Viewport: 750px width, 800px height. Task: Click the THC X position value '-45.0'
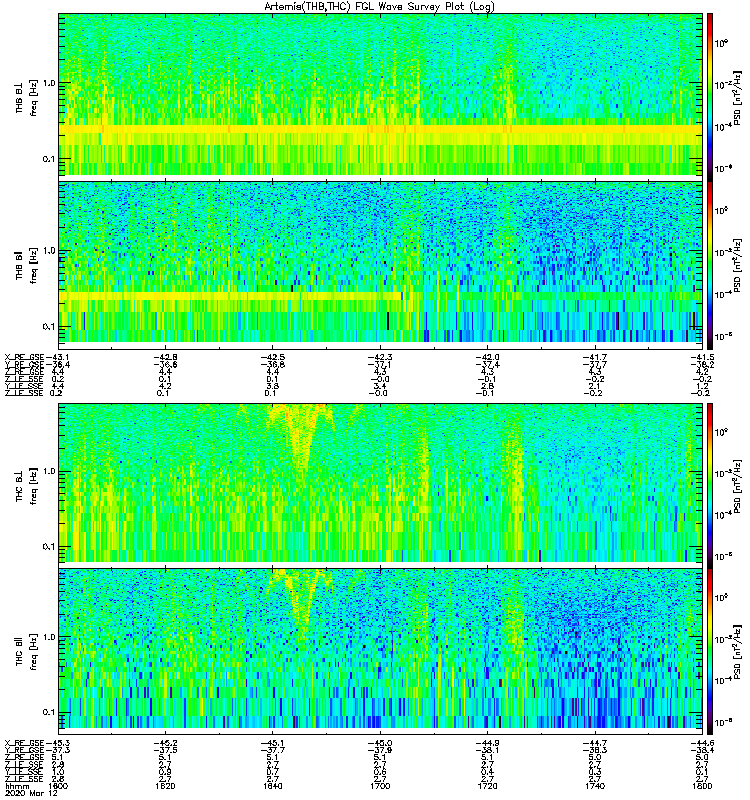point(380,743)
